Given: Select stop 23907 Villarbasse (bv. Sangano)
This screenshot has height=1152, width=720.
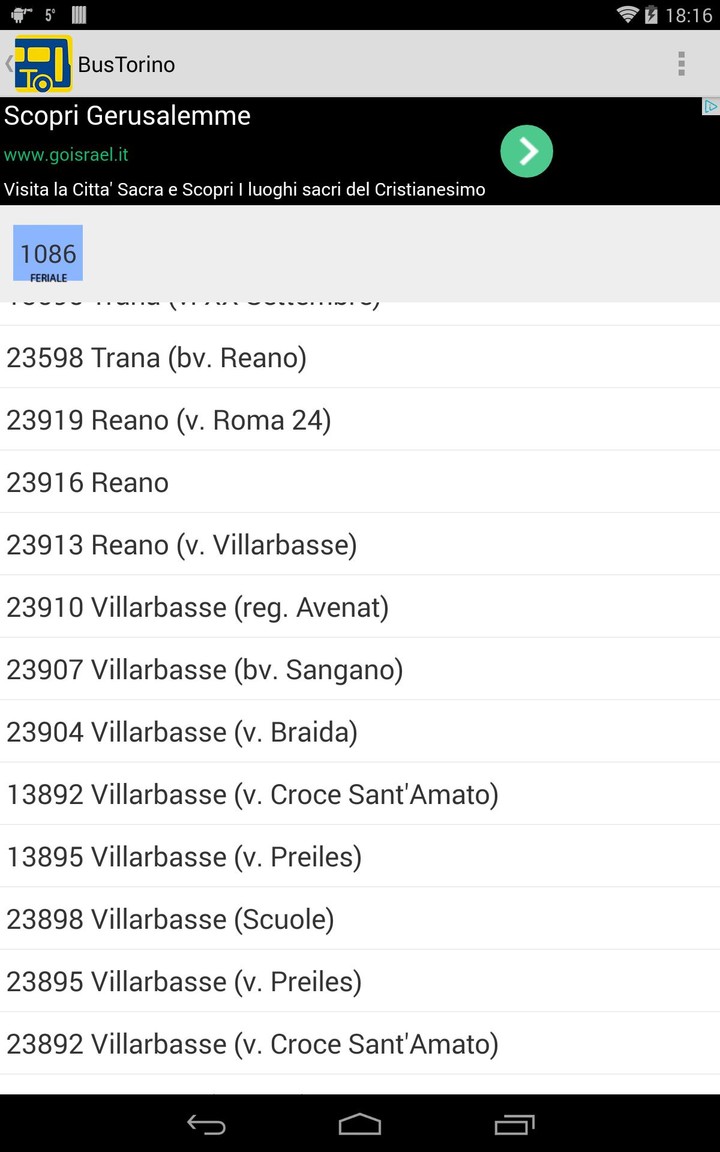Looking at the screenshot, I should click(360, 669).
